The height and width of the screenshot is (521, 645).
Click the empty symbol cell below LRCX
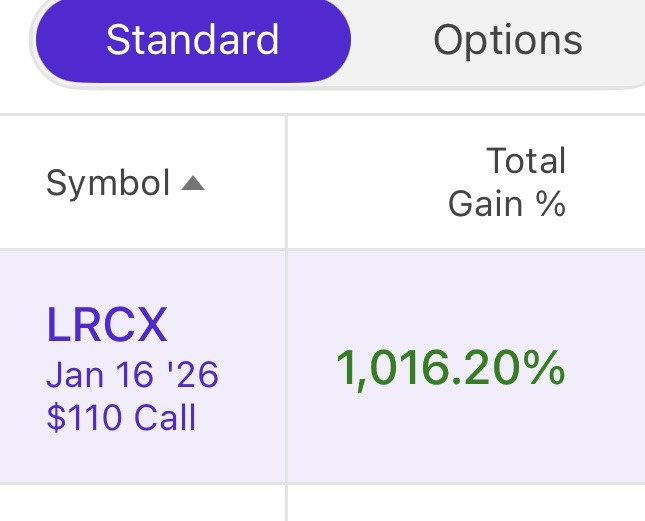142,504
